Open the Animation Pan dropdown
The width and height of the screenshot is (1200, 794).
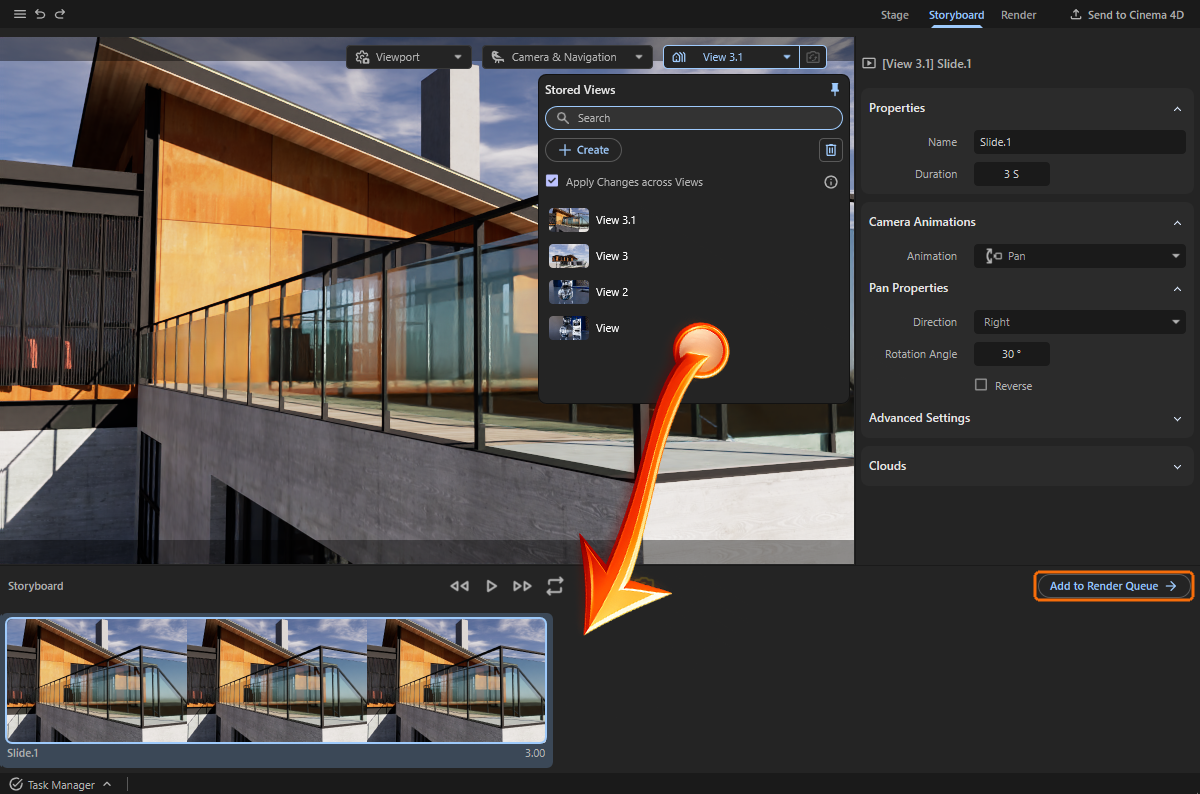1079,256
